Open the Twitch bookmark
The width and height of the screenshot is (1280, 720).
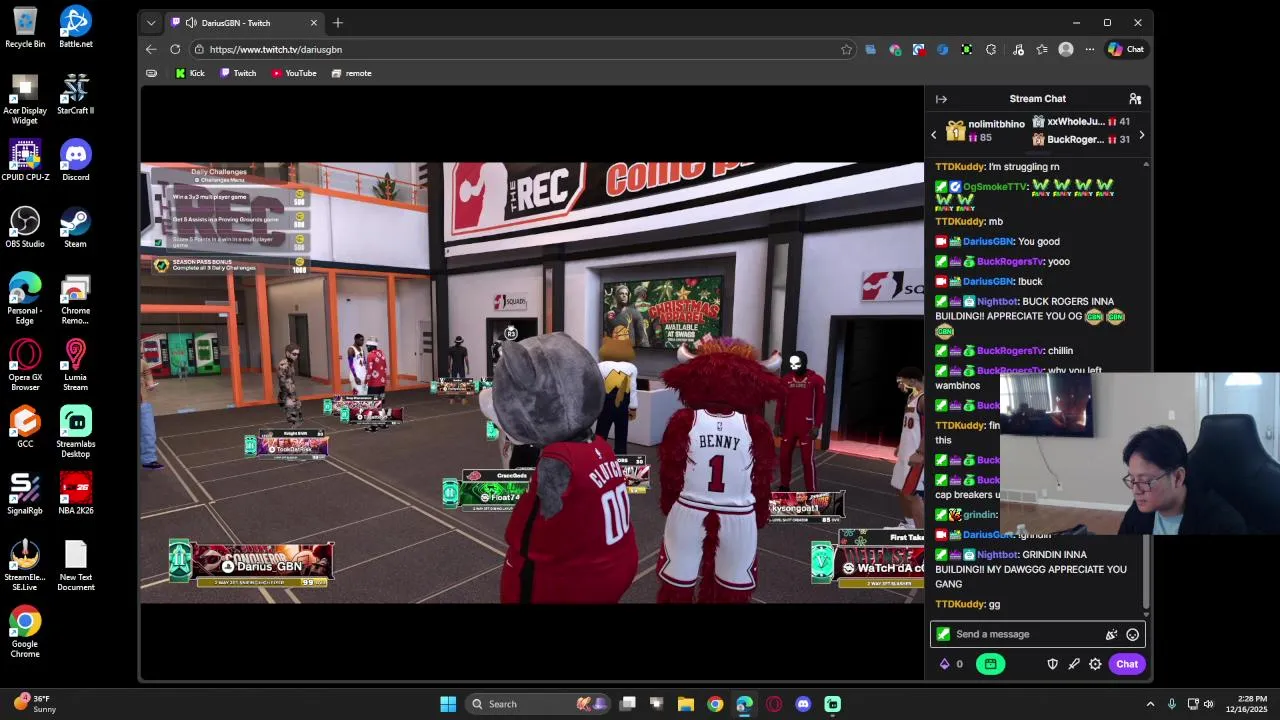pyautogui.click(x=238, y=73)
